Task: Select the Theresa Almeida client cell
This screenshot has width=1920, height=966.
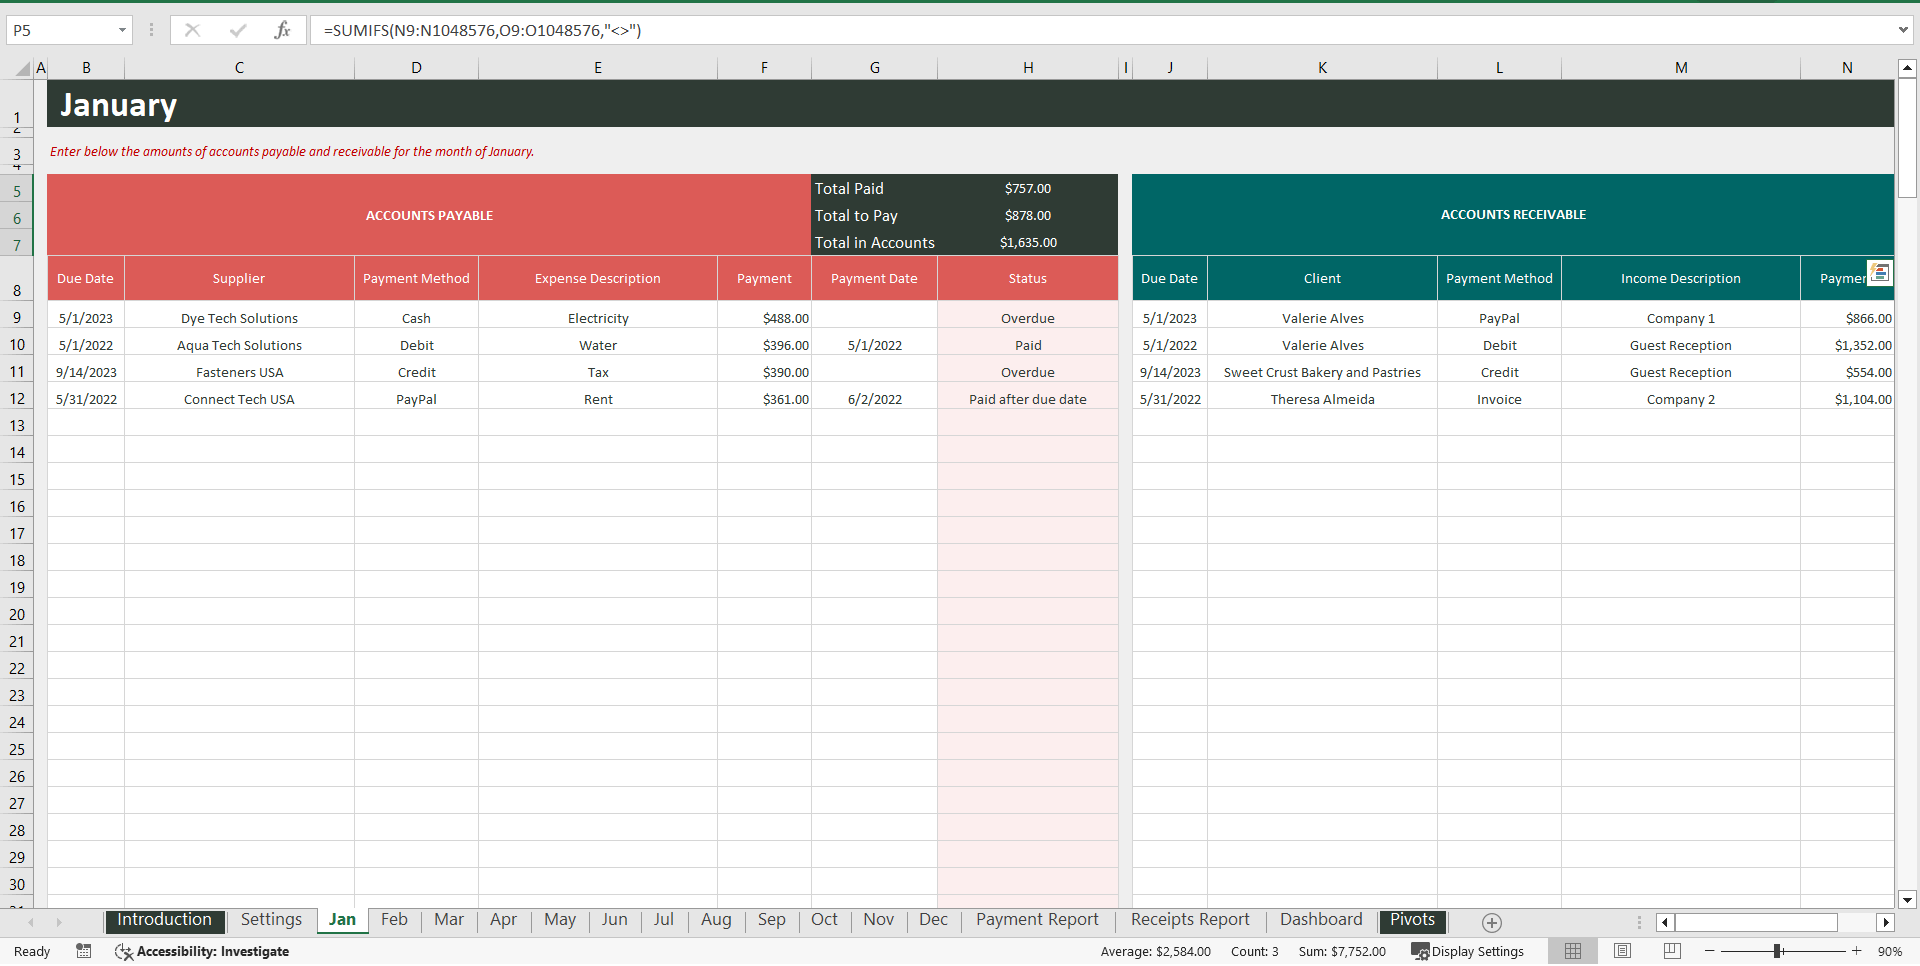Action: click(x=1322, y=399)
